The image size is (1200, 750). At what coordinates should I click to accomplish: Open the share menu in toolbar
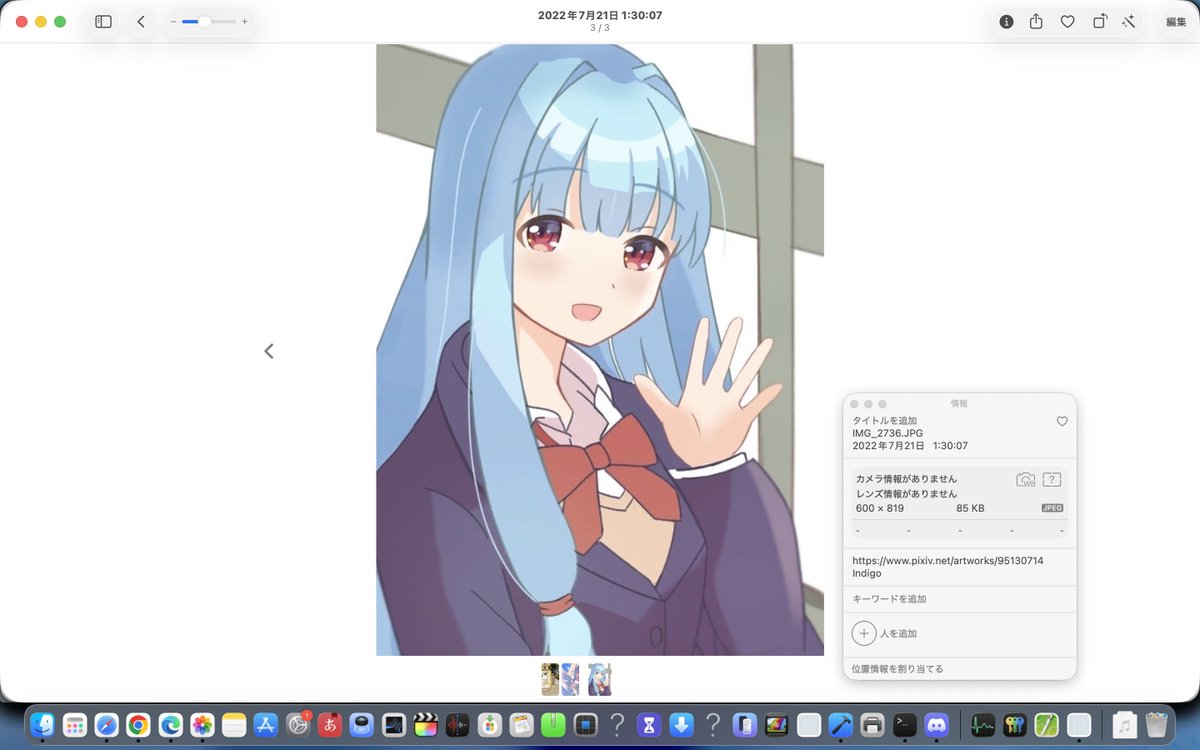[1036, 21]
